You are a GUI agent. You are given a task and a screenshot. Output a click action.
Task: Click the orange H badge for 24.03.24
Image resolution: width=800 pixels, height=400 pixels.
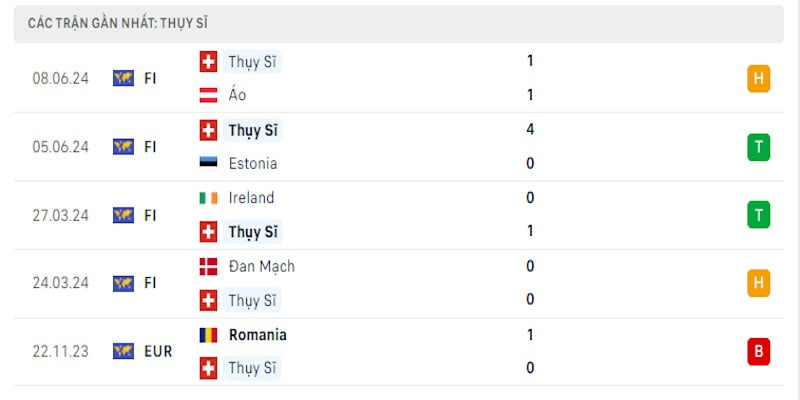click(x=759, y=283)
